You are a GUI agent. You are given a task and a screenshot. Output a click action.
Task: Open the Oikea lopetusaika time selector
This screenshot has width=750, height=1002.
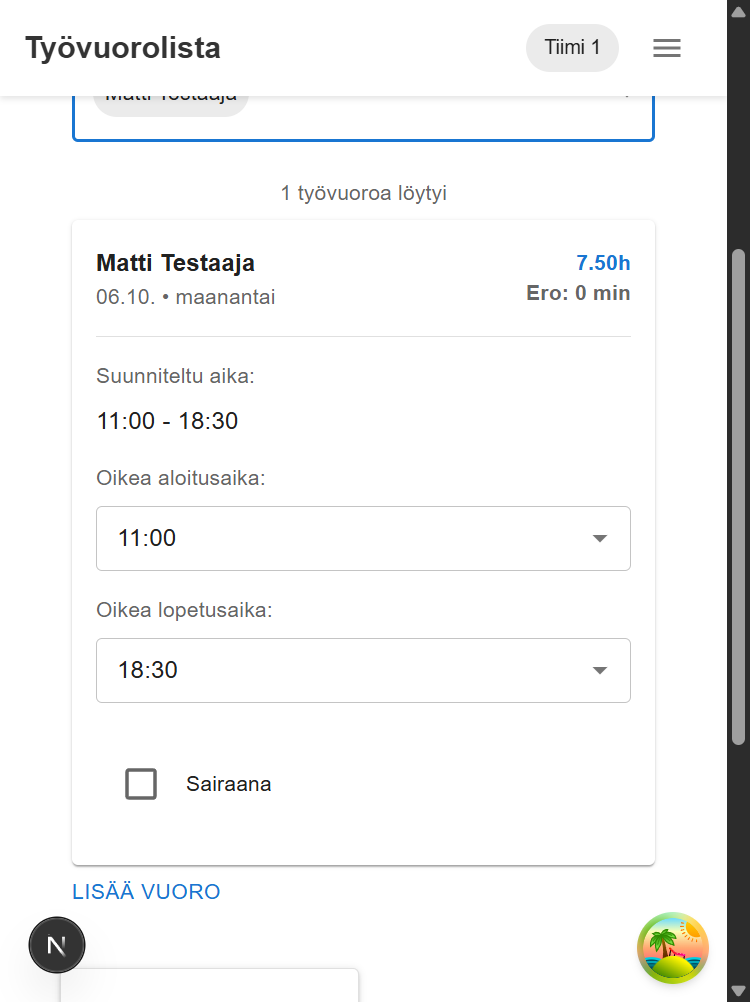363,670
